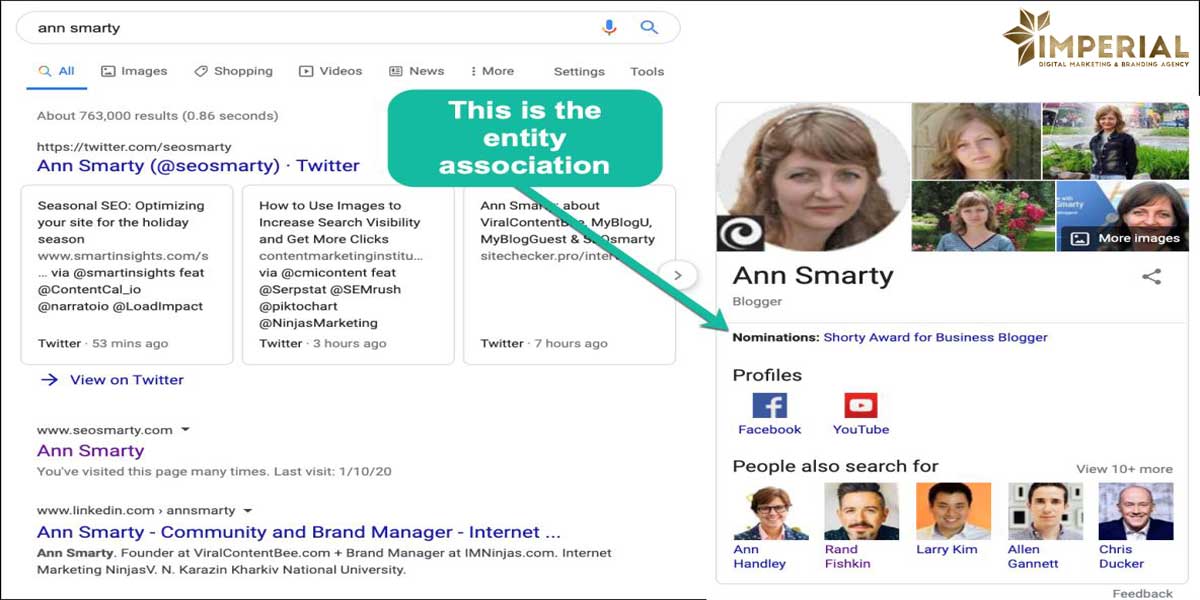
Task: Open the Facebook profile icon
Action: [769, 405]
